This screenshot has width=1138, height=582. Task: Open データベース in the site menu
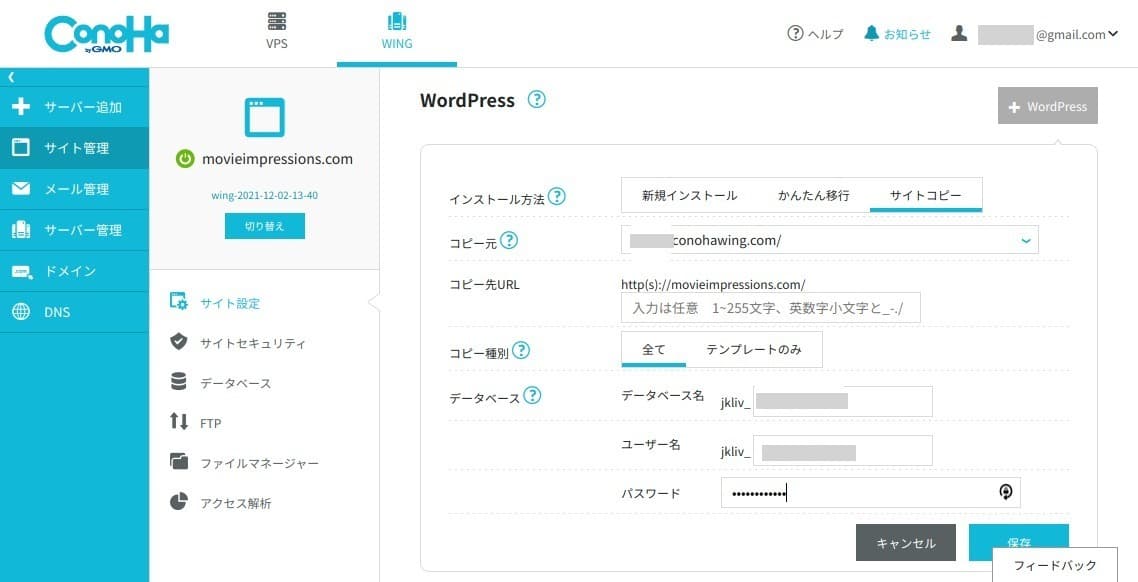(235, 383)
